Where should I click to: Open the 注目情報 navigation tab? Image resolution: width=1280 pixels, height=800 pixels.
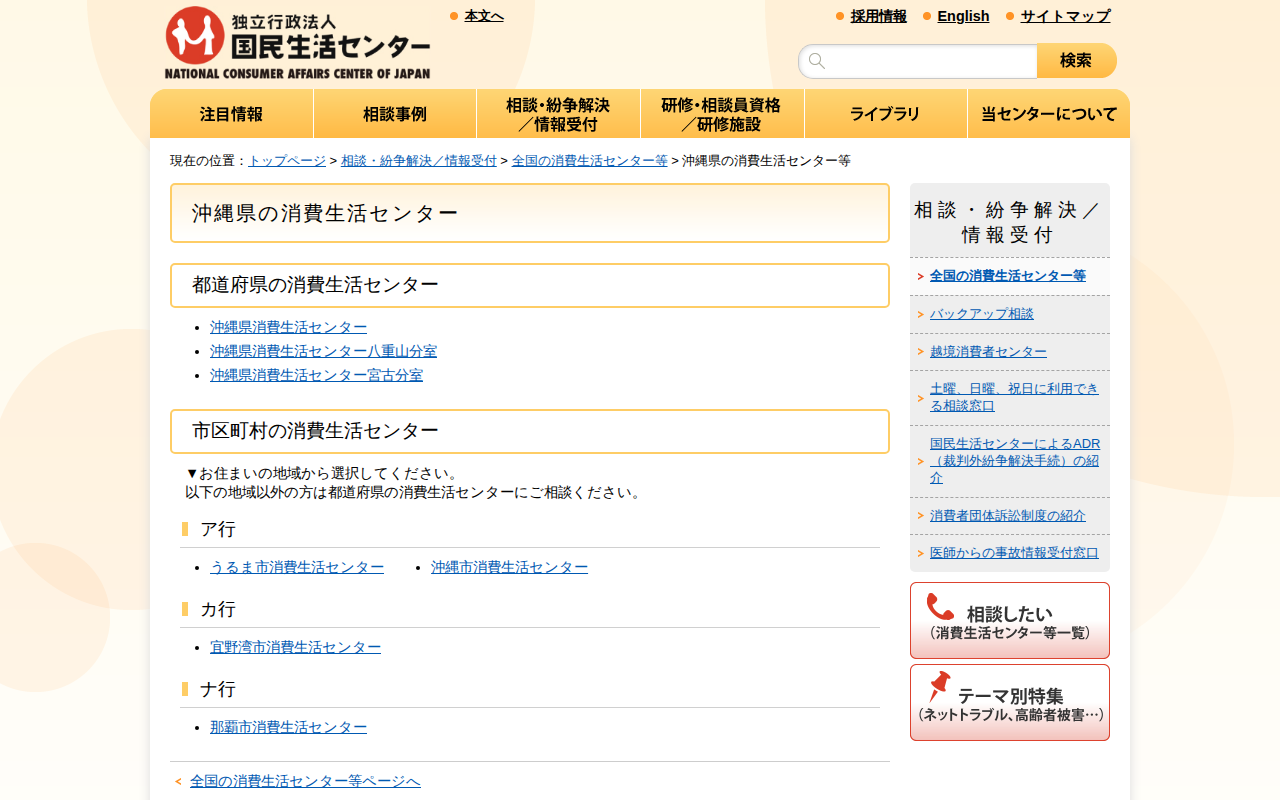click(x=231, y=113)
